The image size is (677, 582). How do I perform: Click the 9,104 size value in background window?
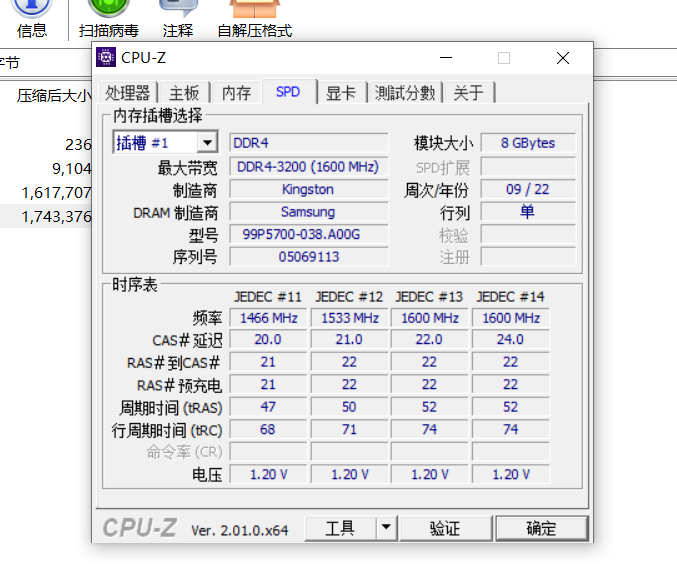72,168
